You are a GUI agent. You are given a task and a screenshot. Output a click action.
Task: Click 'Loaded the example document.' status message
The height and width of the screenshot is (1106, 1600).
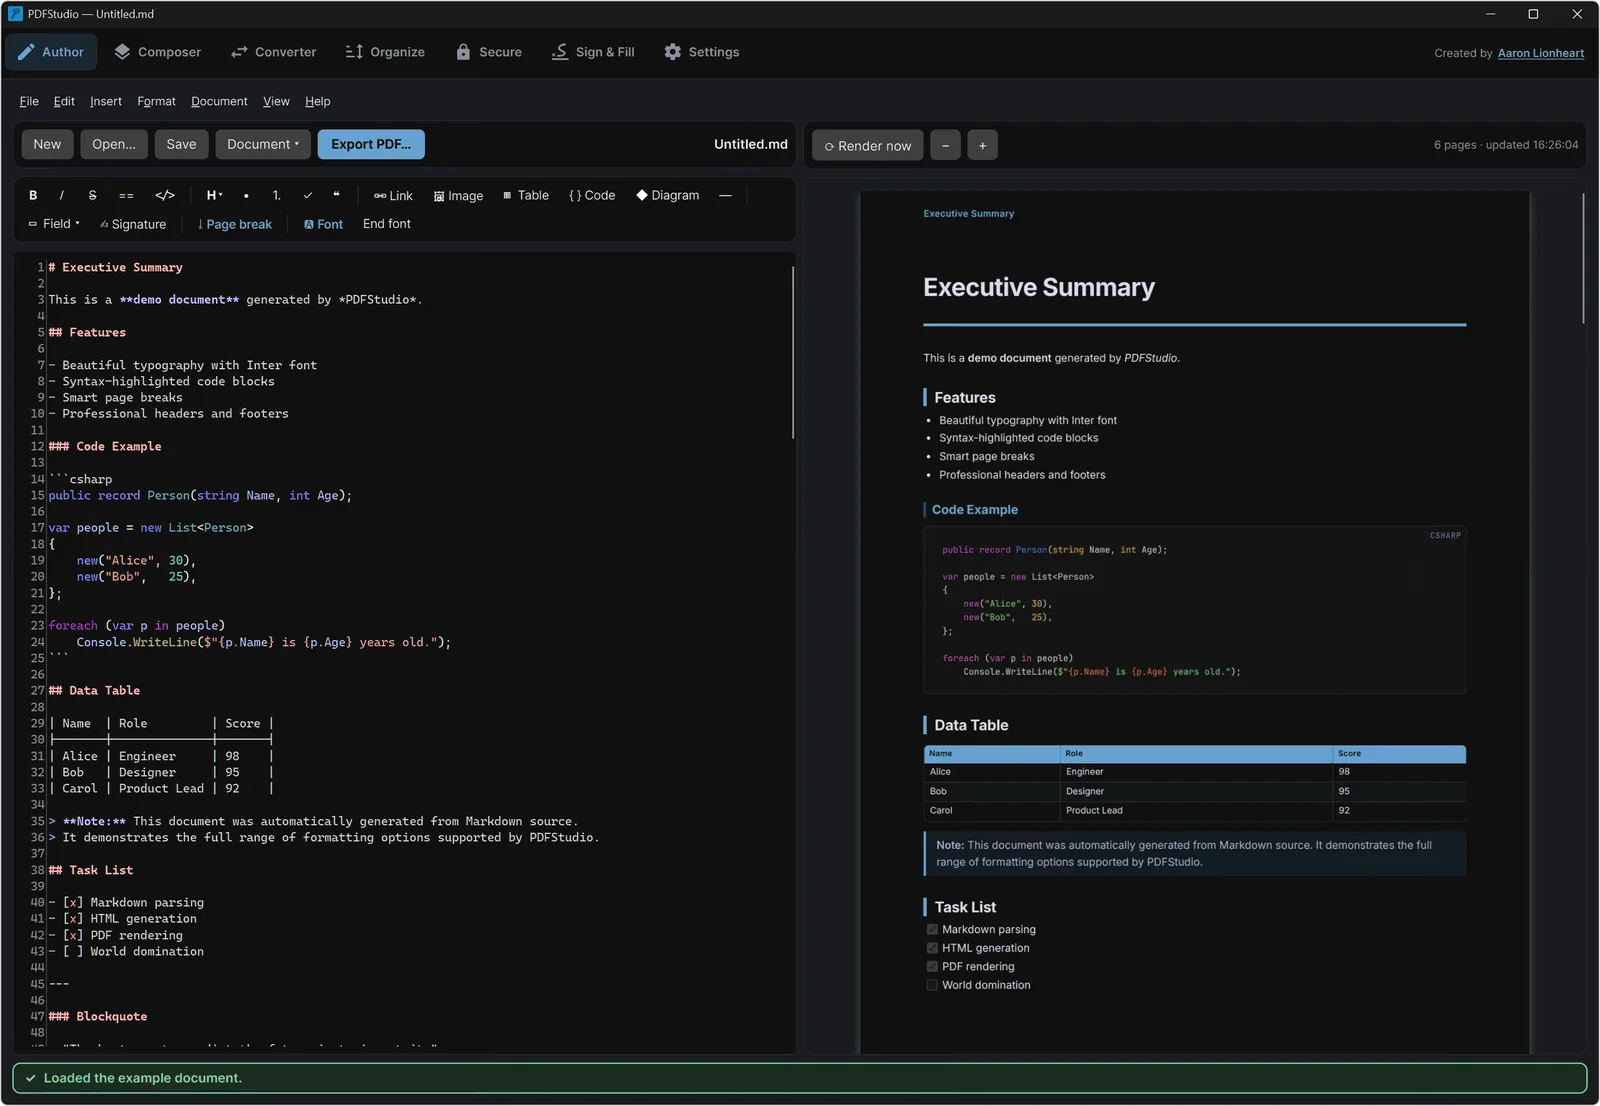pos(143,1078)
